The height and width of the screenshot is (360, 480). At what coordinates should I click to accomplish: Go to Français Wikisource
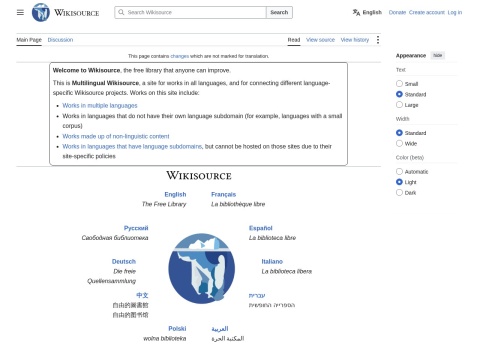click(x=223, y=194)
